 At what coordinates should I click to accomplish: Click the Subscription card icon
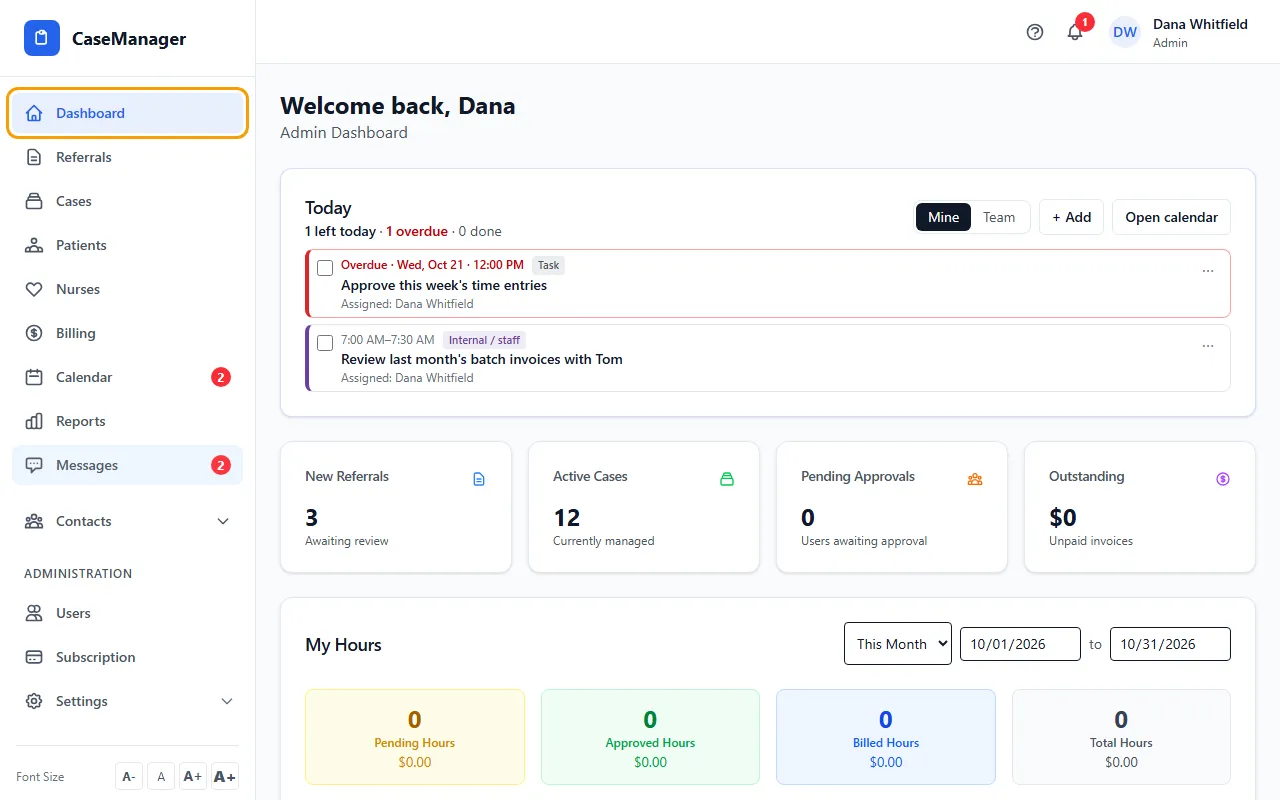point(34,657)
